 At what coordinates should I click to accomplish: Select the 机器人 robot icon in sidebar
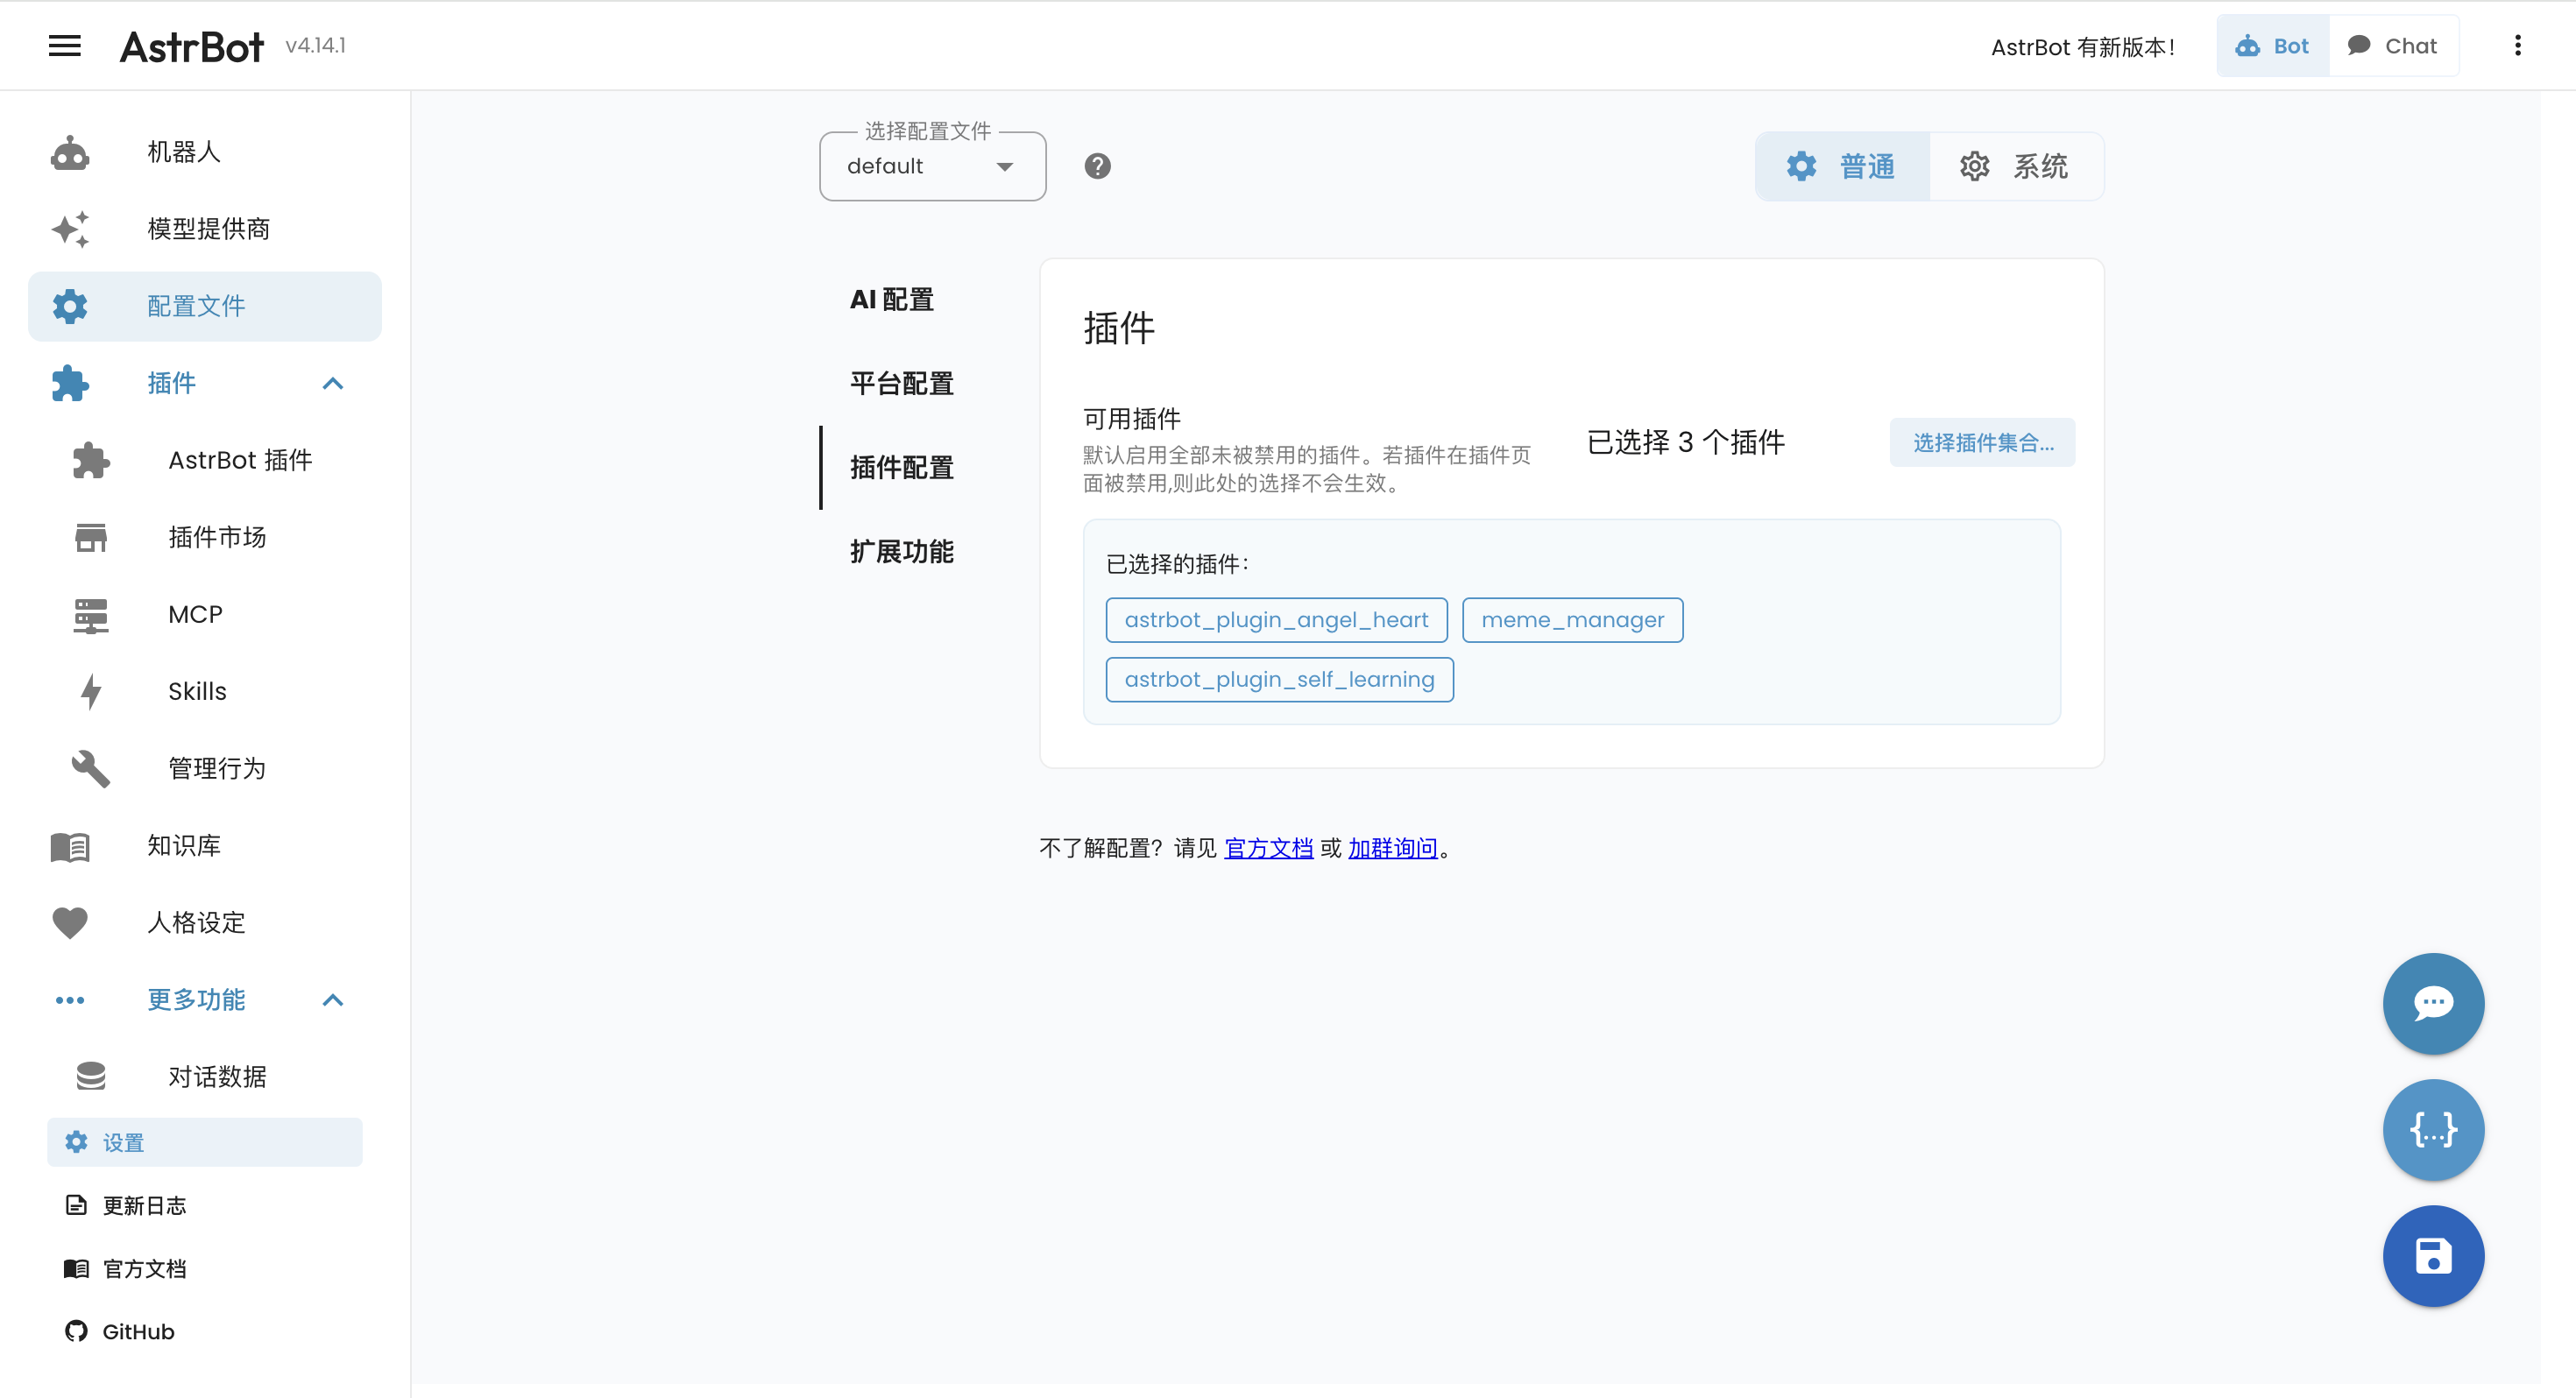(x=68, y=152)
